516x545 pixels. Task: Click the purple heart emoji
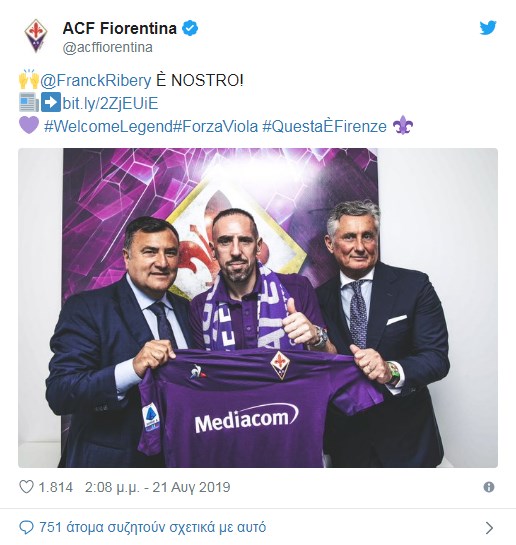click(x=29, y=125)
